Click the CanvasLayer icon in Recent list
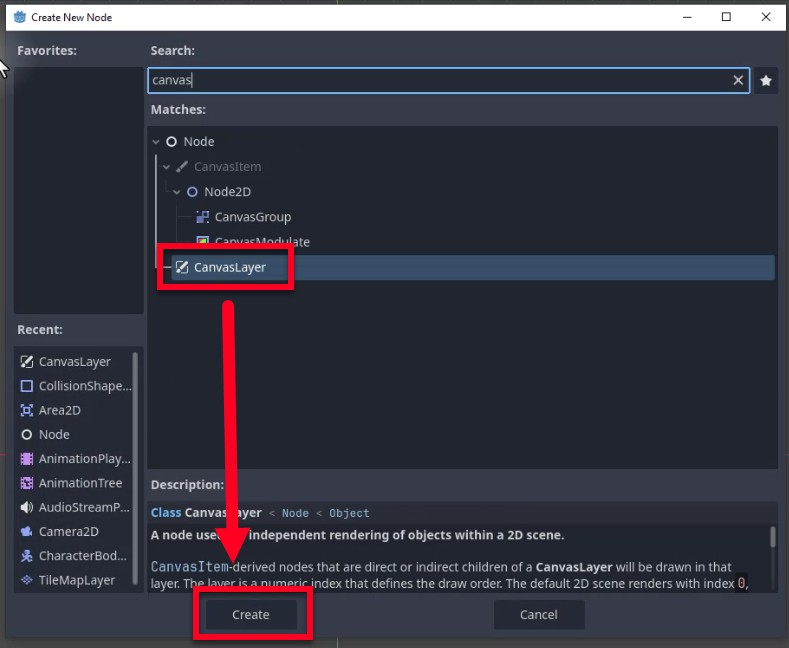The image size is (789, 648). click(x=27, y=362)
